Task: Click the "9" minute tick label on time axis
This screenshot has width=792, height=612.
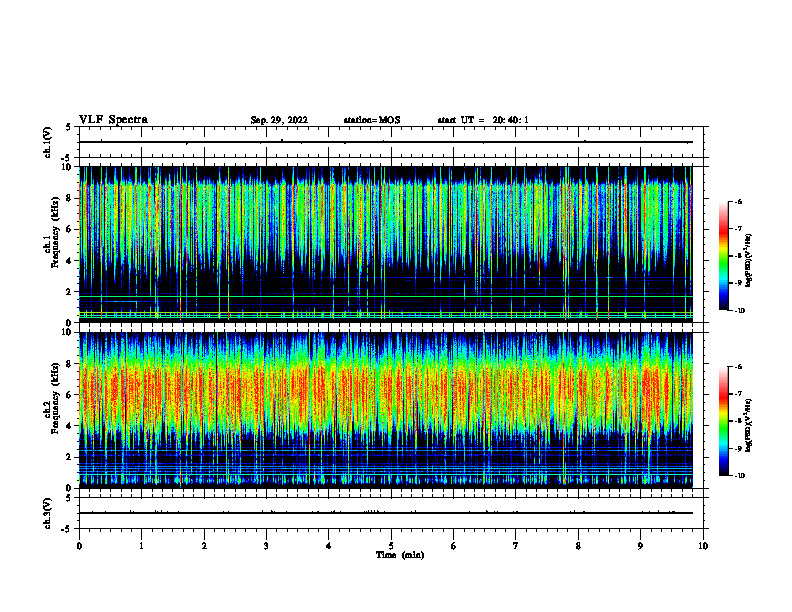Action: [x=640, y=546]
